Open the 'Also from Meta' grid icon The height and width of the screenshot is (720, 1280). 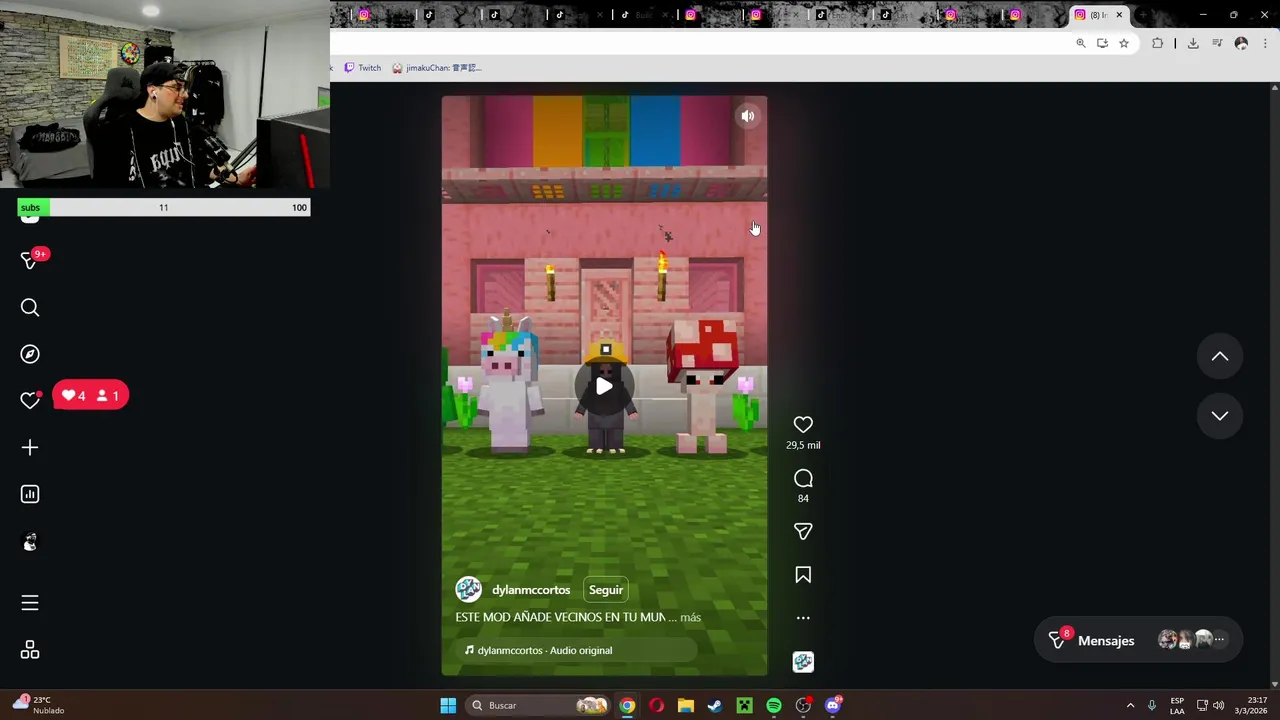30,651
